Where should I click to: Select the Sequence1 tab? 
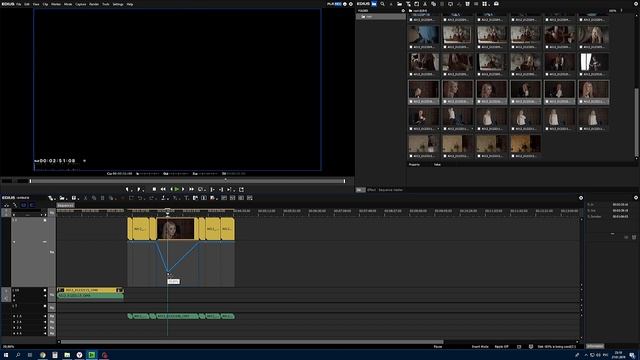(65, 205)
